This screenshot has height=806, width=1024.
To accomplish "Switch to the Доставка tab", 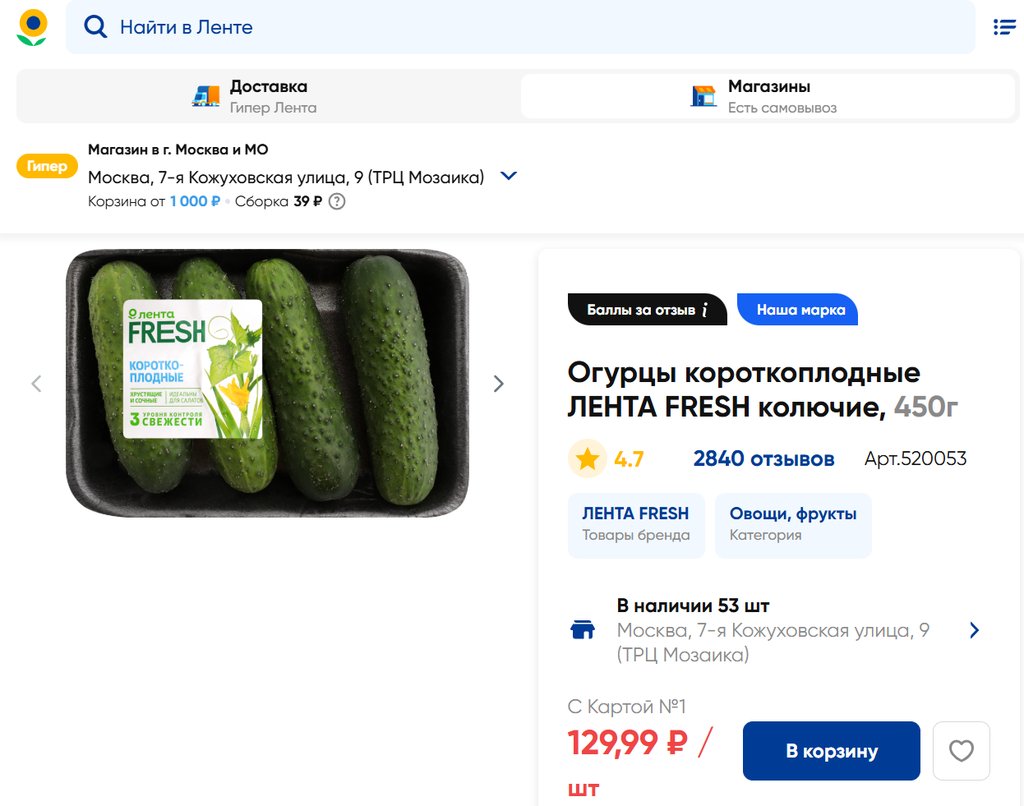I will point(266,96).
